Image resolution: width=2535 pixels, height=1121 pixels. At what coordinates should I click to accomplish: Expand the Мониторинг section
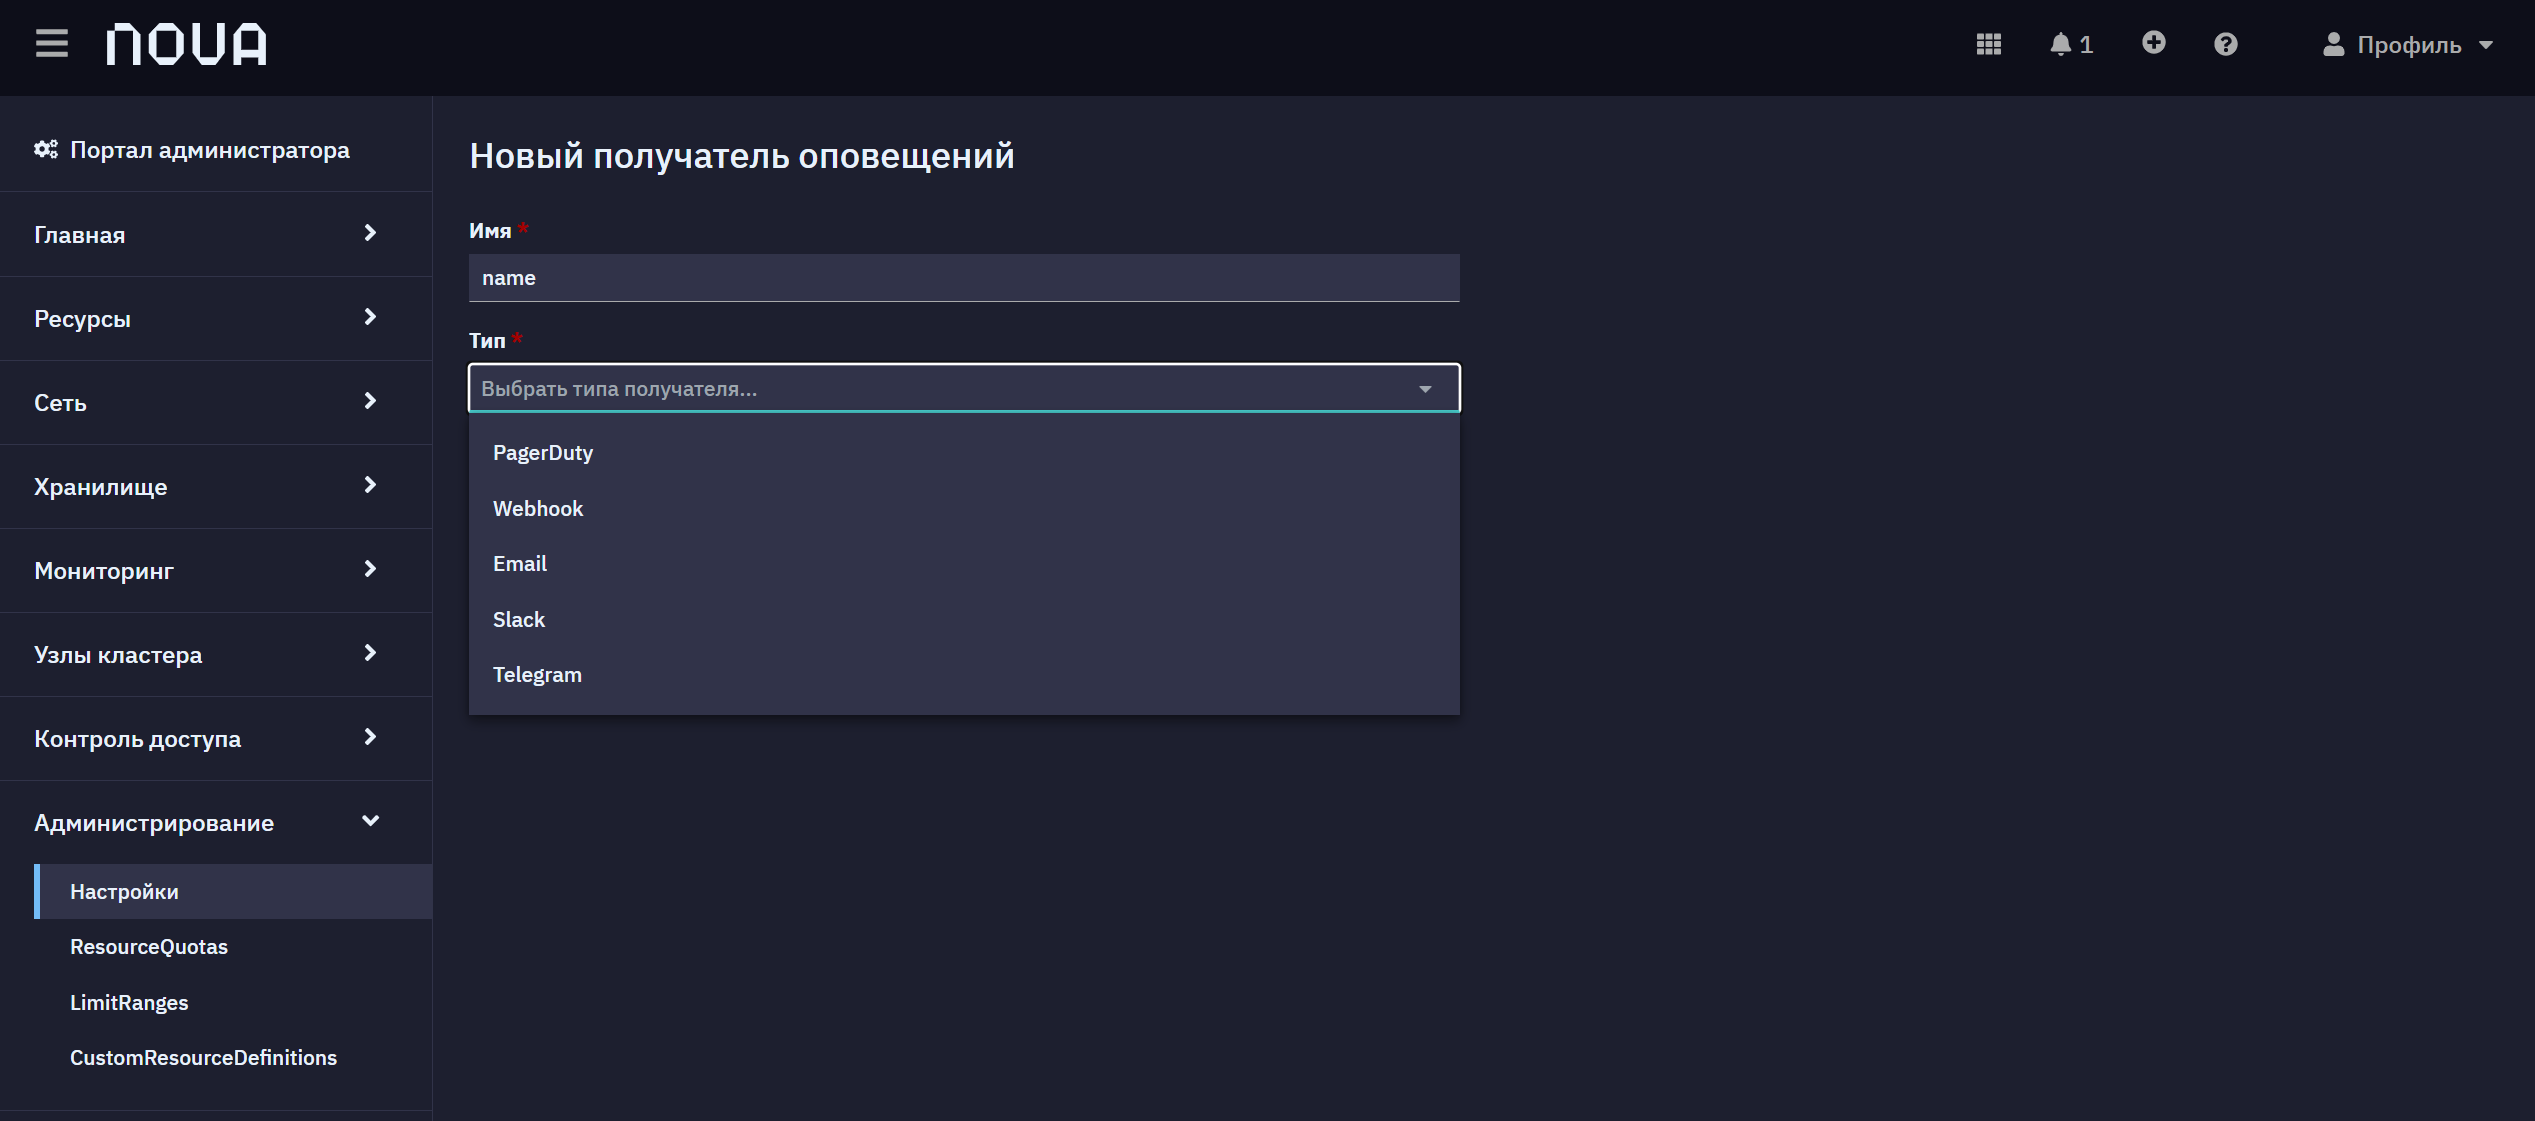pos(216,570)
